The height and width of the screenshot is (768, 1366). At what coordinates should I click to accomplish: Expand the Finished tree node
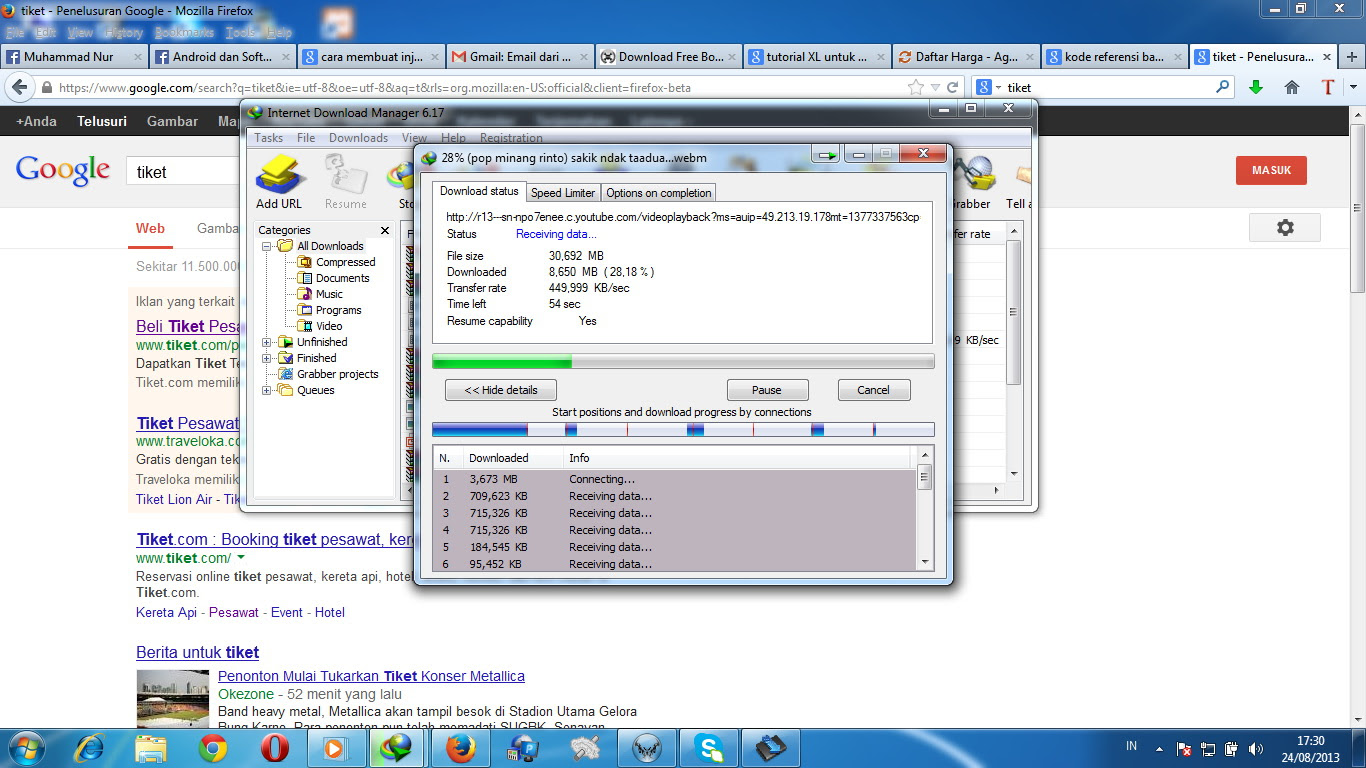point(267,358)
